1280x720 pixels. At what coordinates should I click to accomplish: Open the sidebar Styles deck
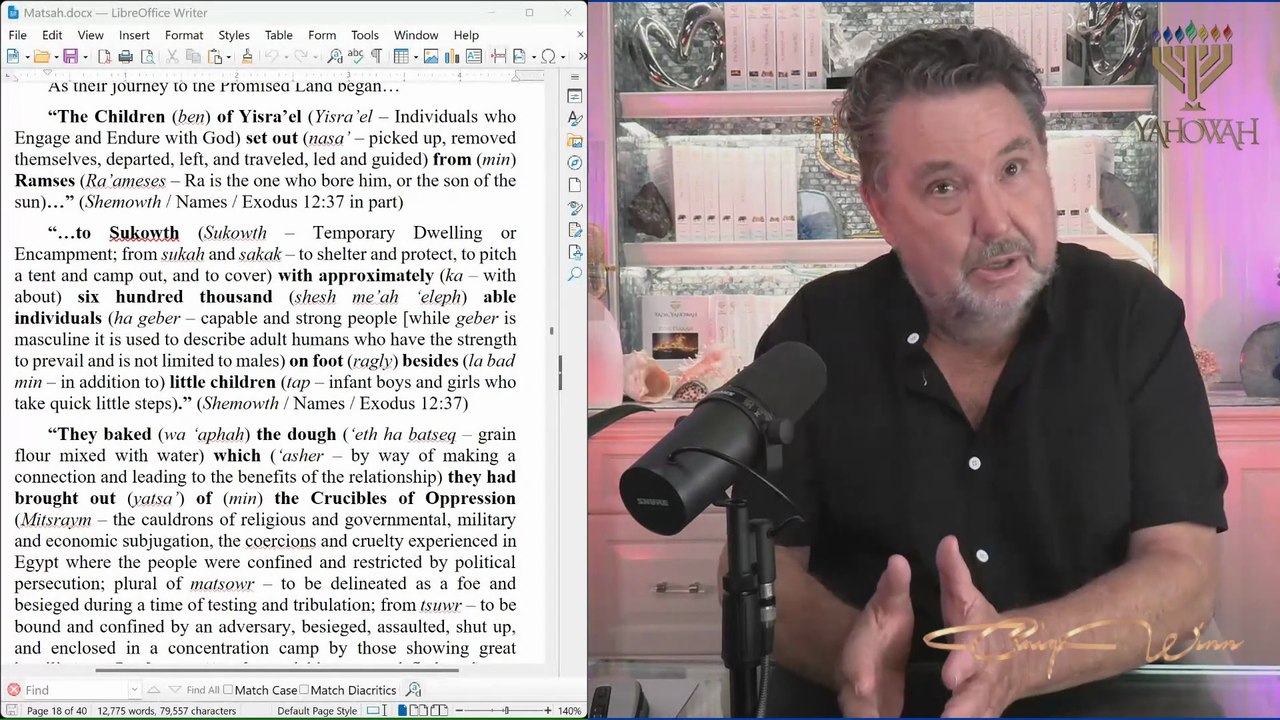point(574,119)
